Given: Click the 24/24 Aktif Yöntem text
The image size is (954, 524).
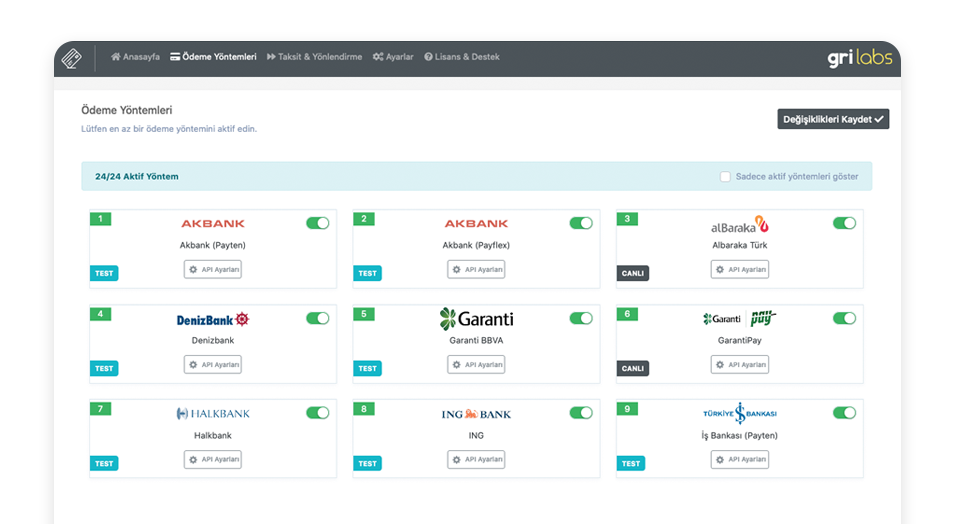Looking at the screenshot, I should point(137,176).
